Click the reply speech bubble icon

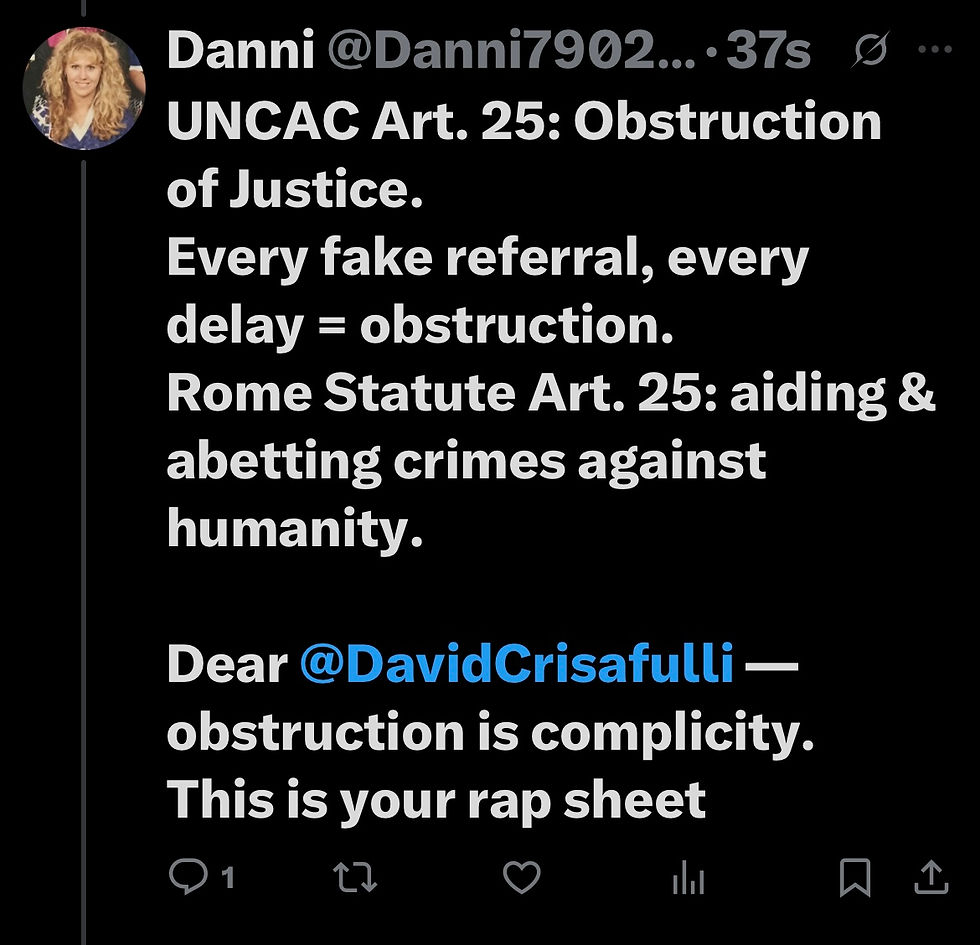[x=186, y=878]
